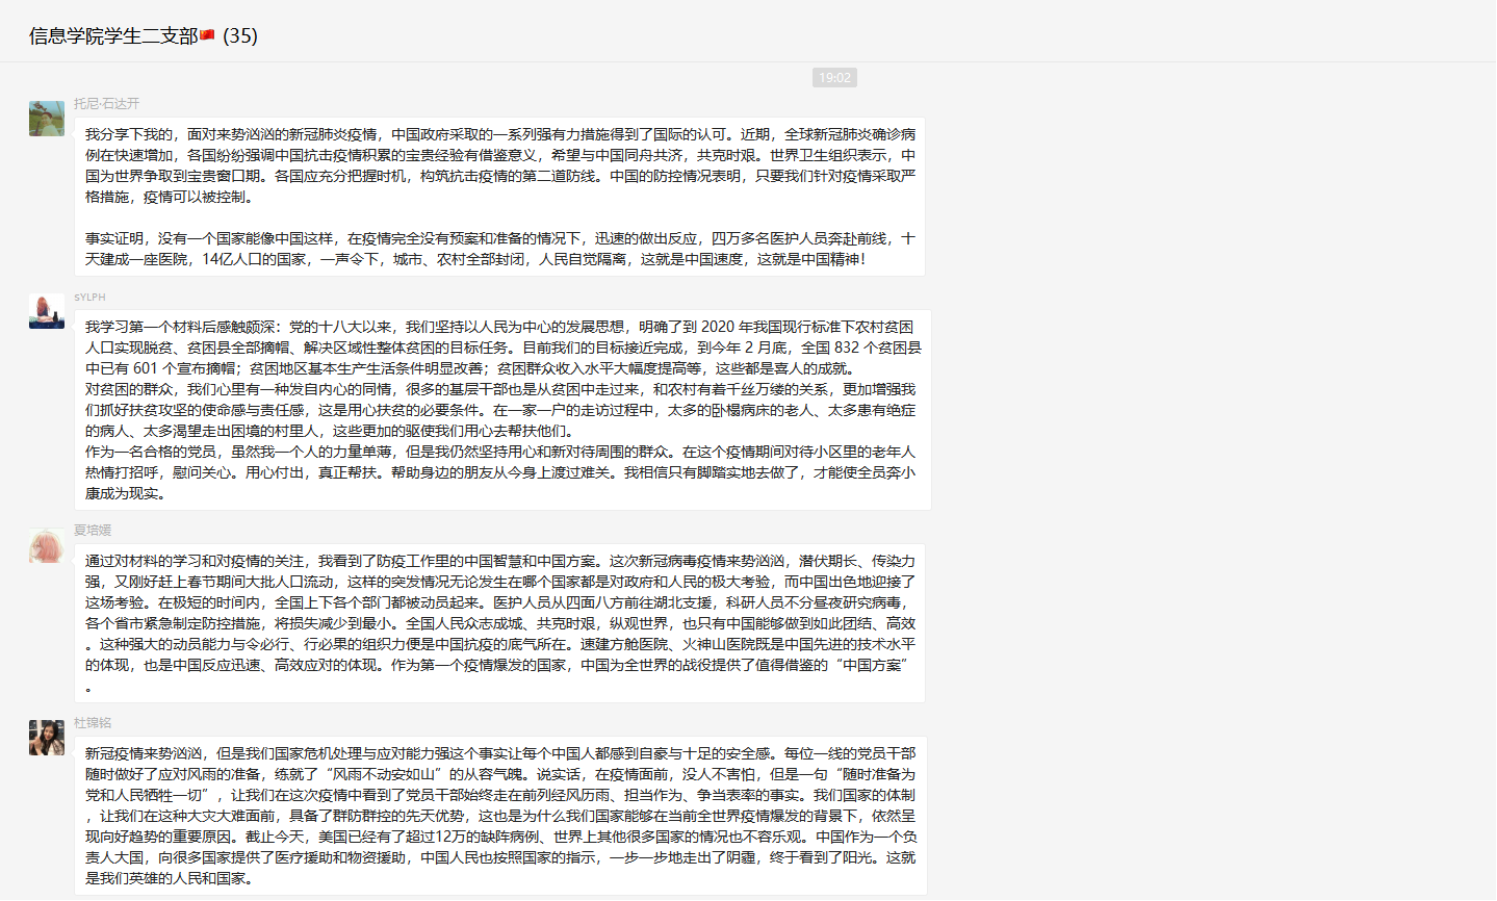Select 夏培媛's name above her message
This screenshot has height=901, width=1497.
92,529
